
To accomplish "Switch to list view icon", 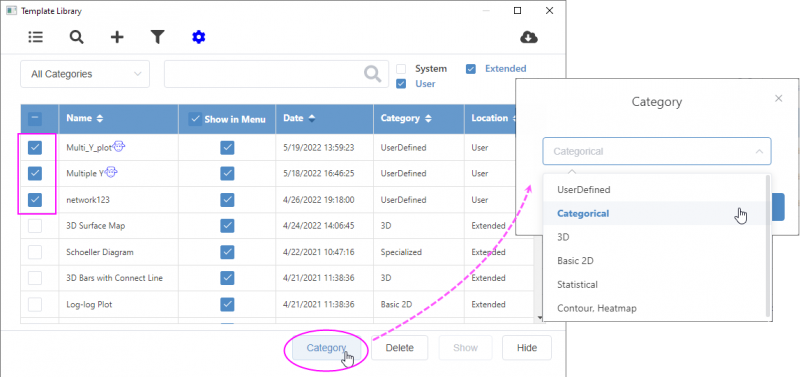I will pyautogui.click(x=35, y=37).
